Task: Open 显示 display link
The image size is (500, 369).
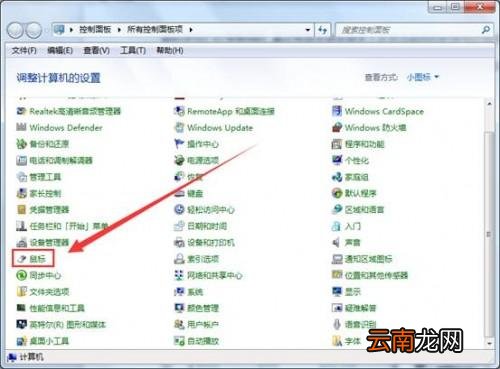Action: [x=353, y=292]
